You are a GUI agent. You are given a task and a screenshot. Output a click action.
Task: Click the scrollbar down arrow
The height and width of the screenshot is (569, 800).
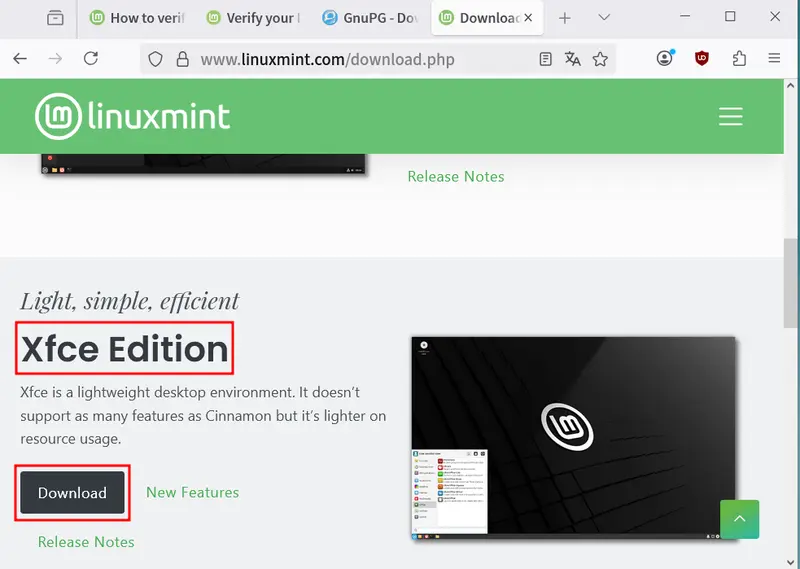tap(790, 562)
